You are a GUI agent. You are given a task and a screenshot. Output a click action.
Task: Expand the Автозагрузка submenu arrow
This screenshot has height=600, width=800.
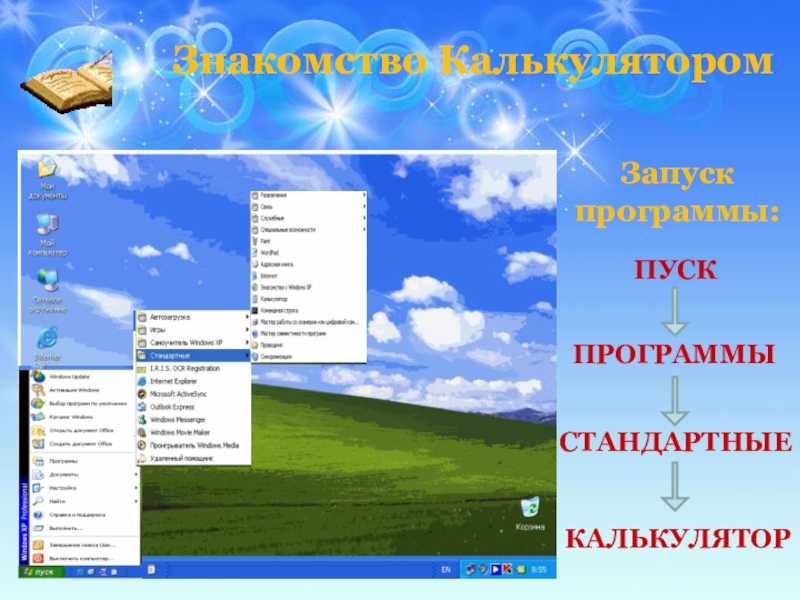tap(247, 317)
